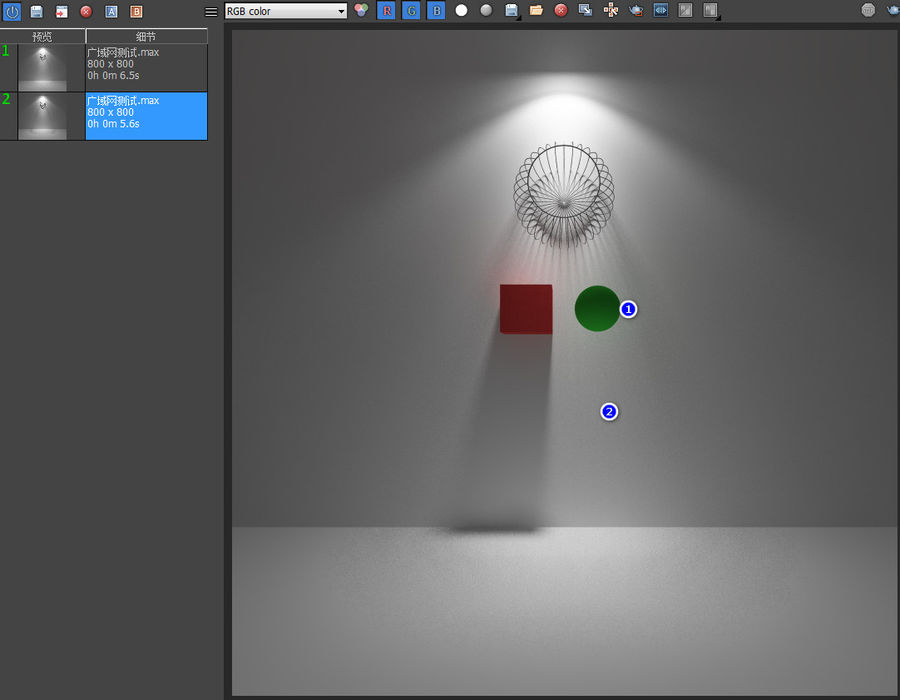
Task: Toggle the green channel button
Action: click(411, 10)
